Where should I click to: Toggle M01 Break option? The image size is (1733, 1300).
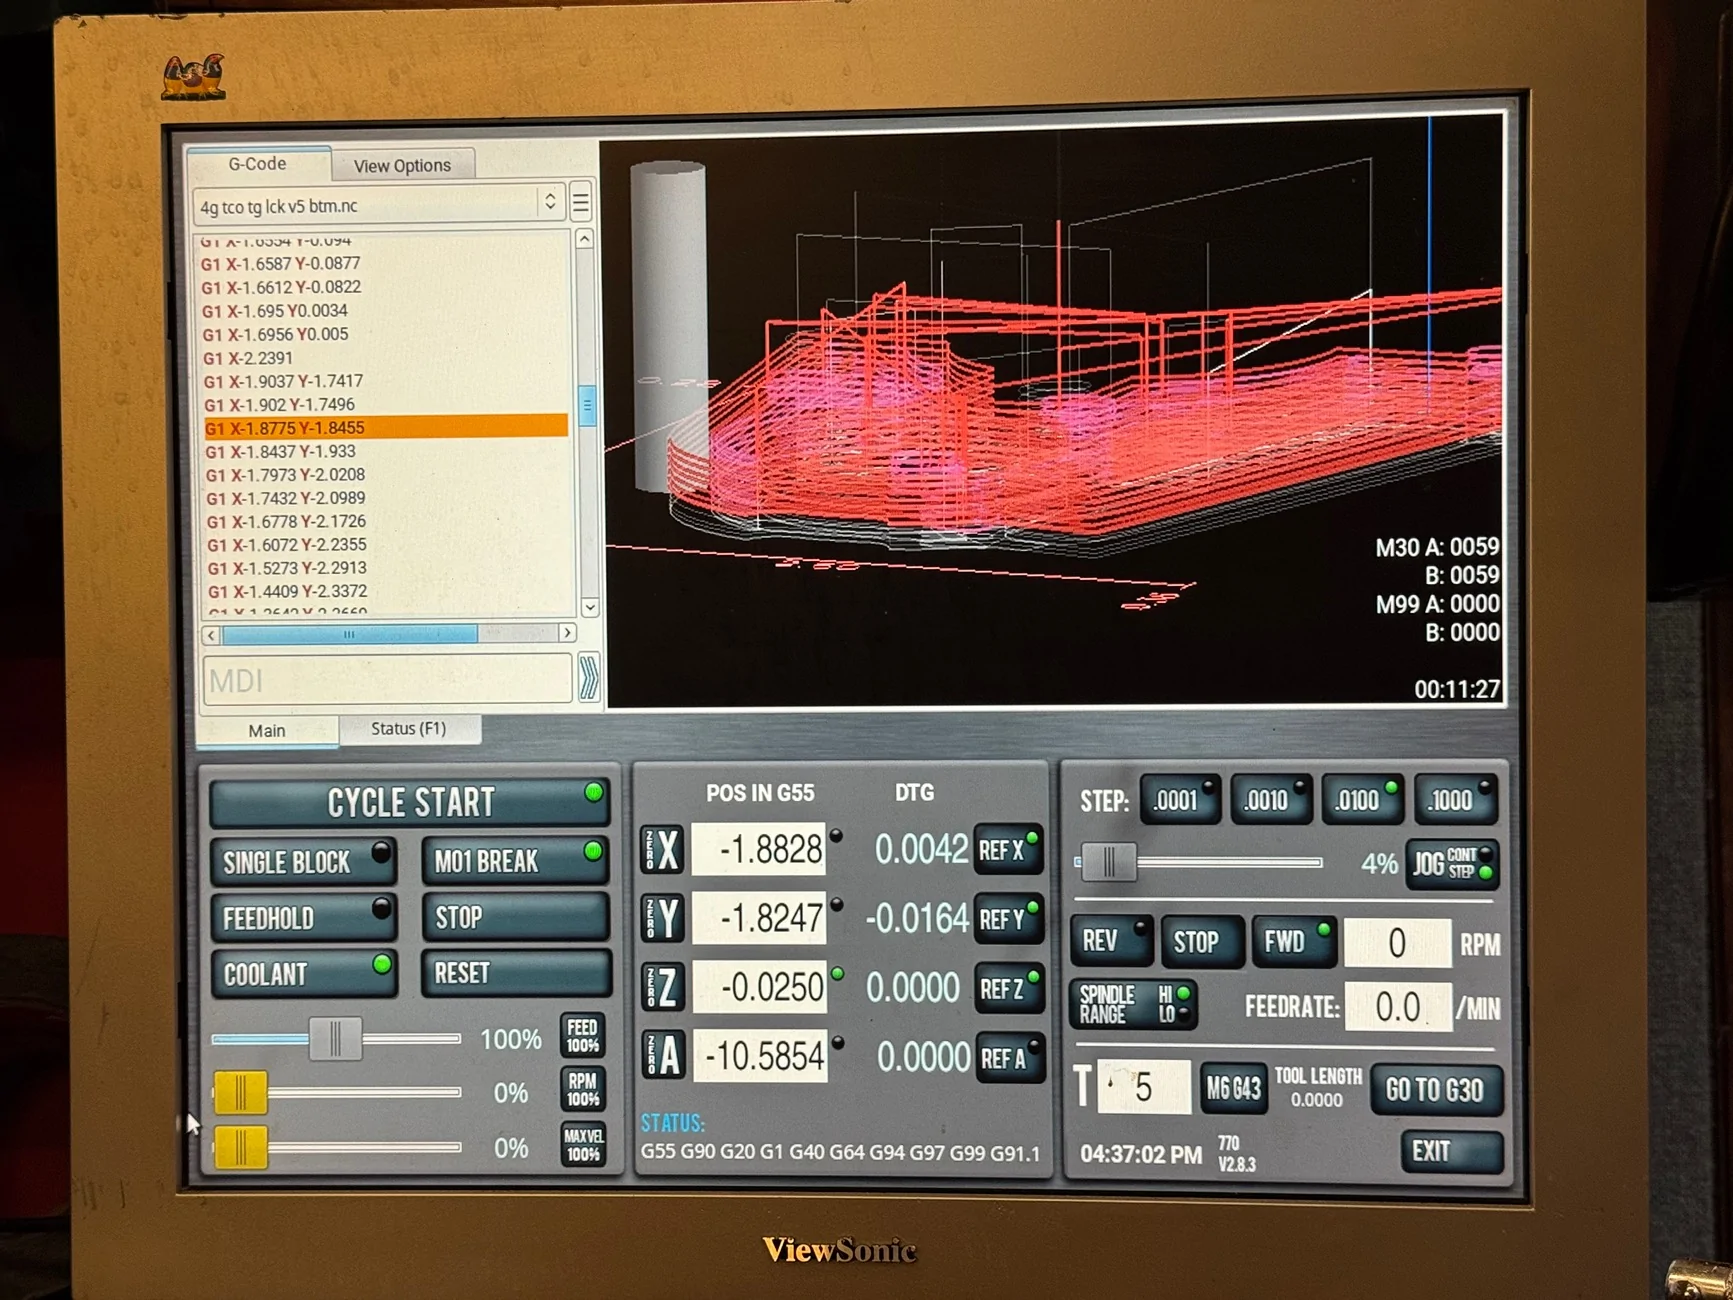(x=515, y=860)
